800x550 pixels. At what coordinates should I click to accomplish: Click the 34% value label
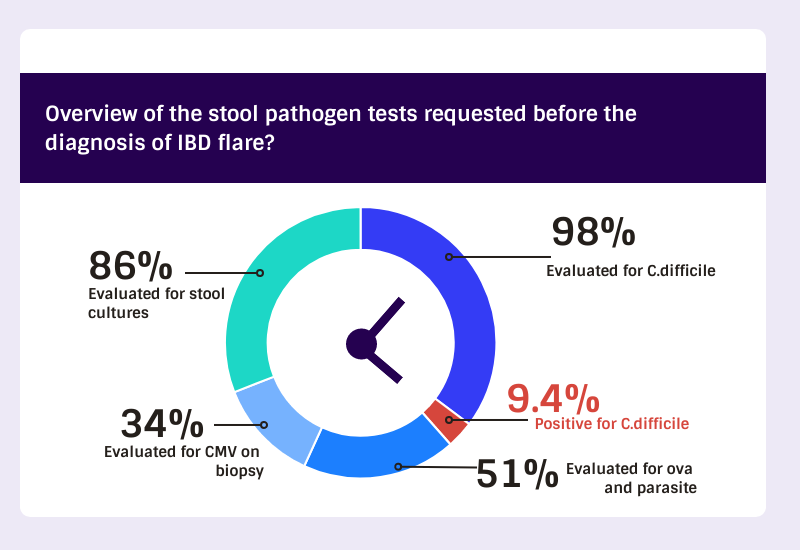click(162, 423)
